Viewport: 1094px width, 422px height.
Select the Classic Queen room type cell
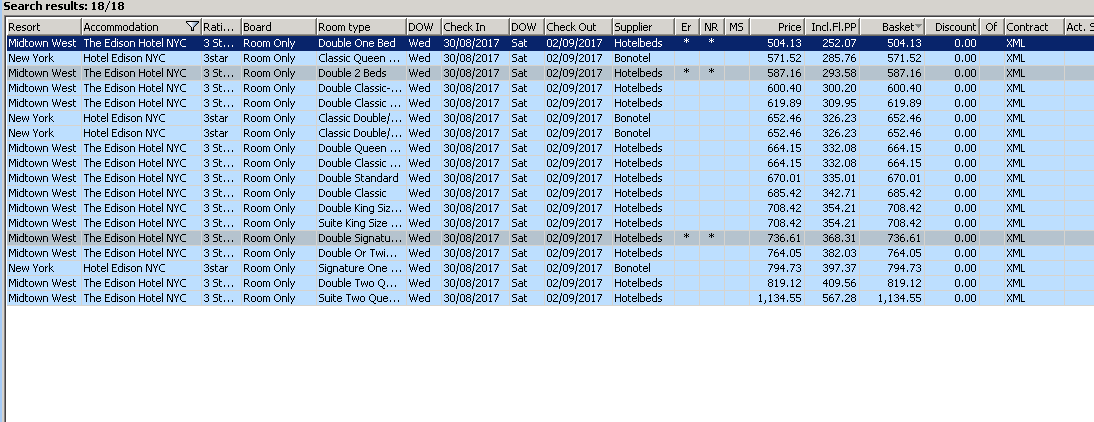point(361,58)
